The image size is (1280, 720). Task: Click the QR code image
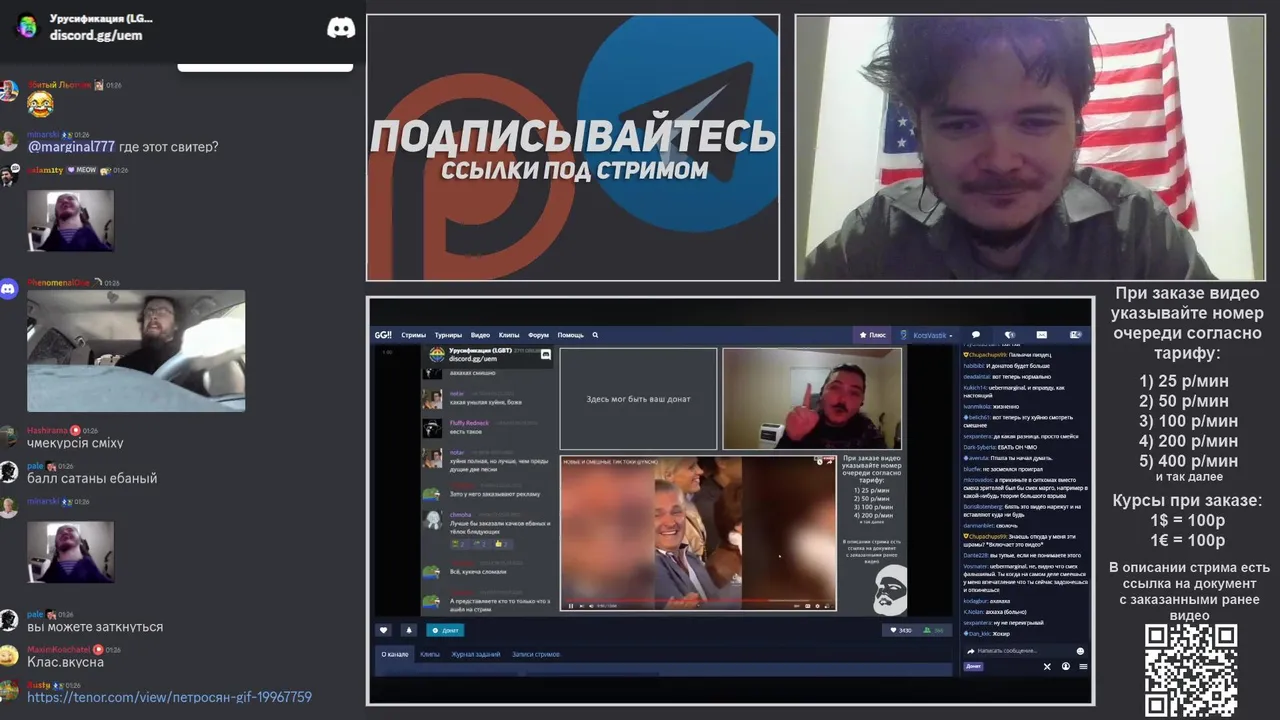point(1191,671)
